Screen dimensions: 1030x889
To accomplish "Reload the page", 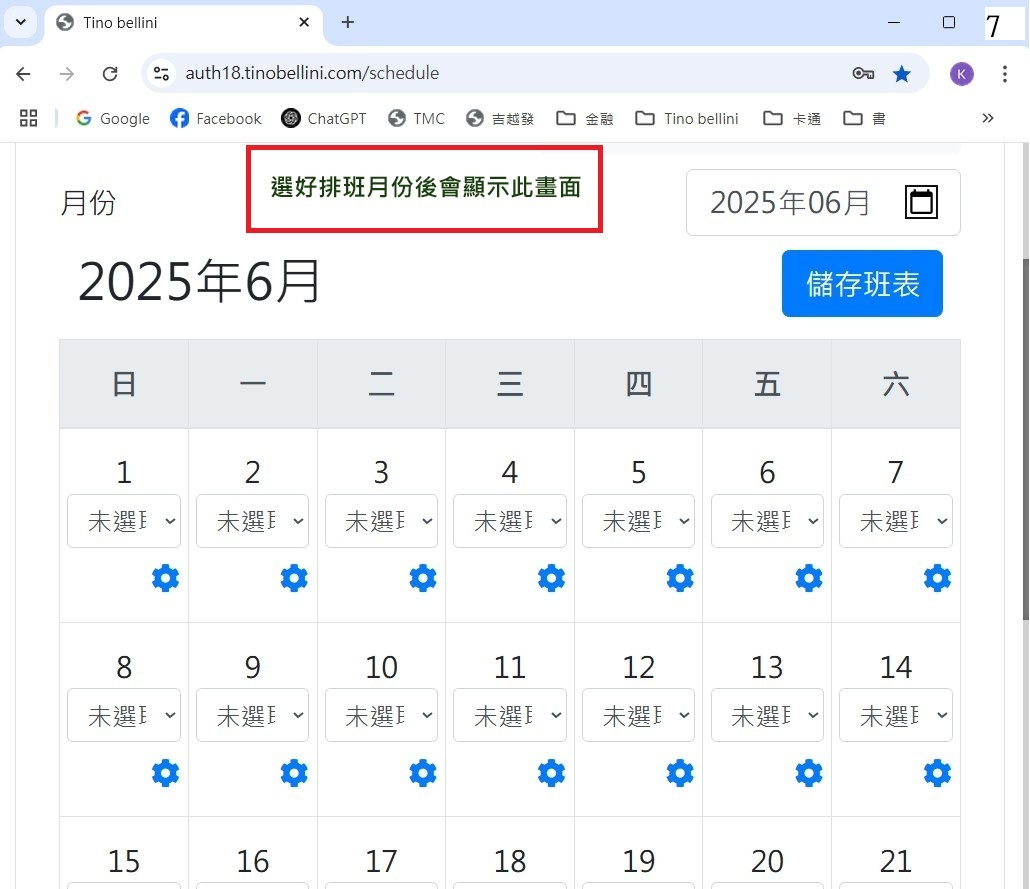I will coord(111,73).
